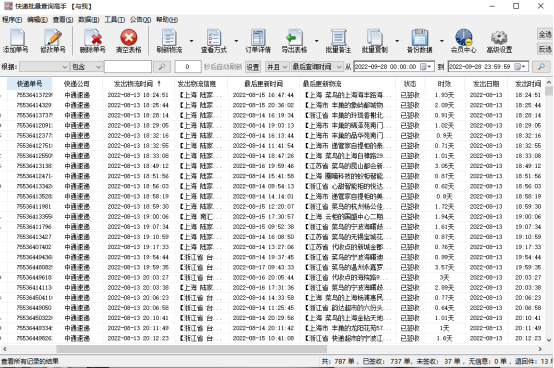Sort by the 快递公司 column header
The image size is (554, 368).
pyautogui.click(x=77, y=84)
